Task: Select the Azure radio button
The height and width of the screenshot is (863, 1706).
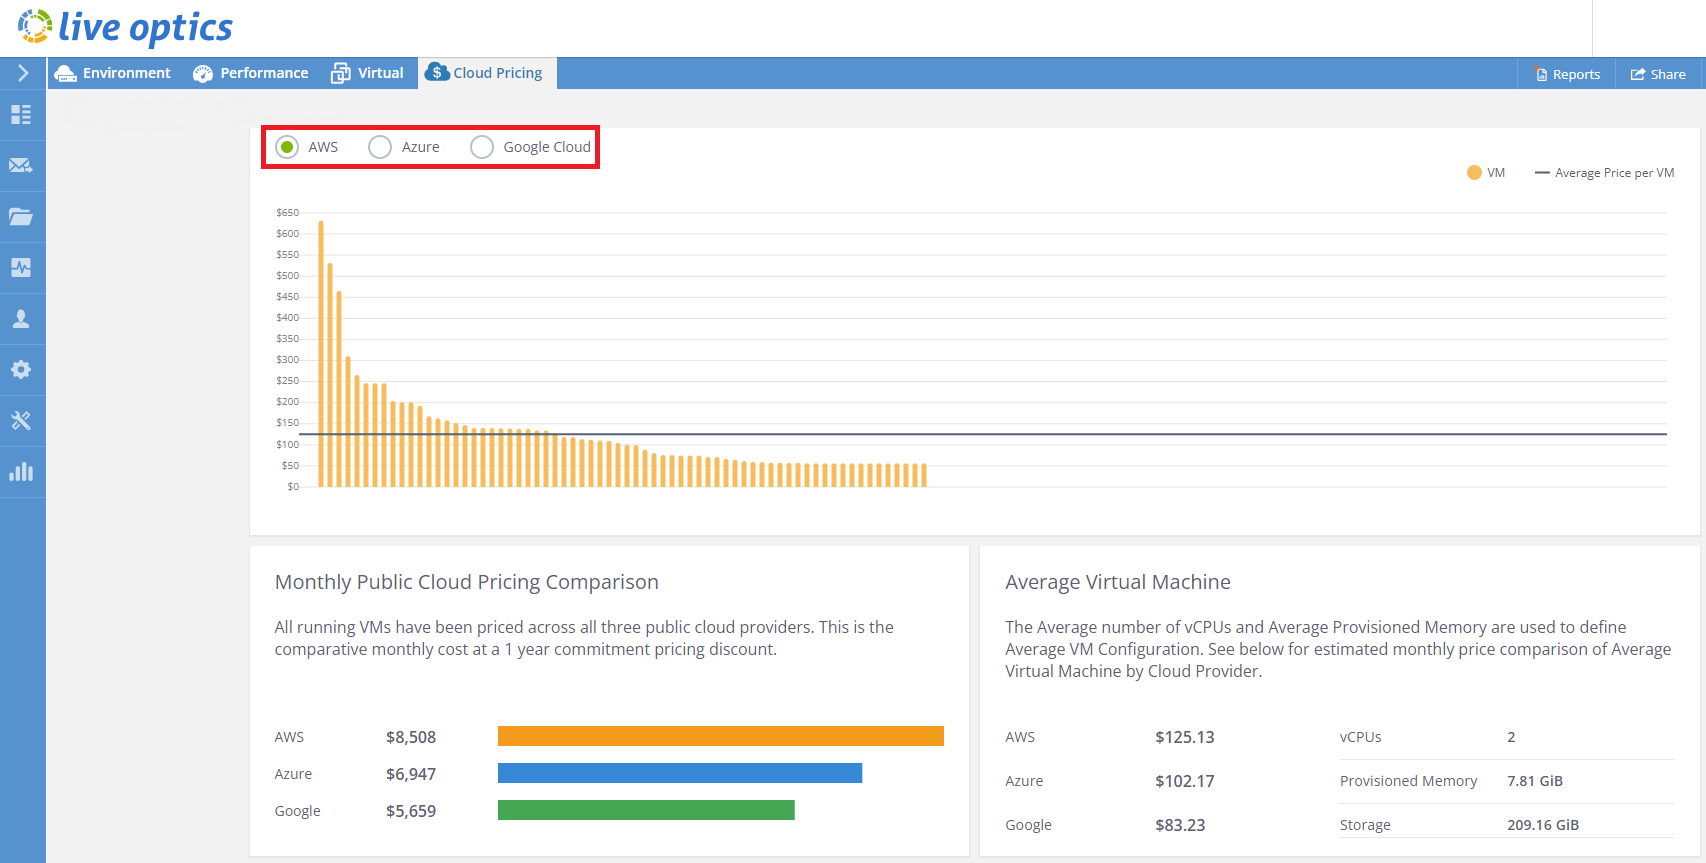Action: tap(380, 147)
